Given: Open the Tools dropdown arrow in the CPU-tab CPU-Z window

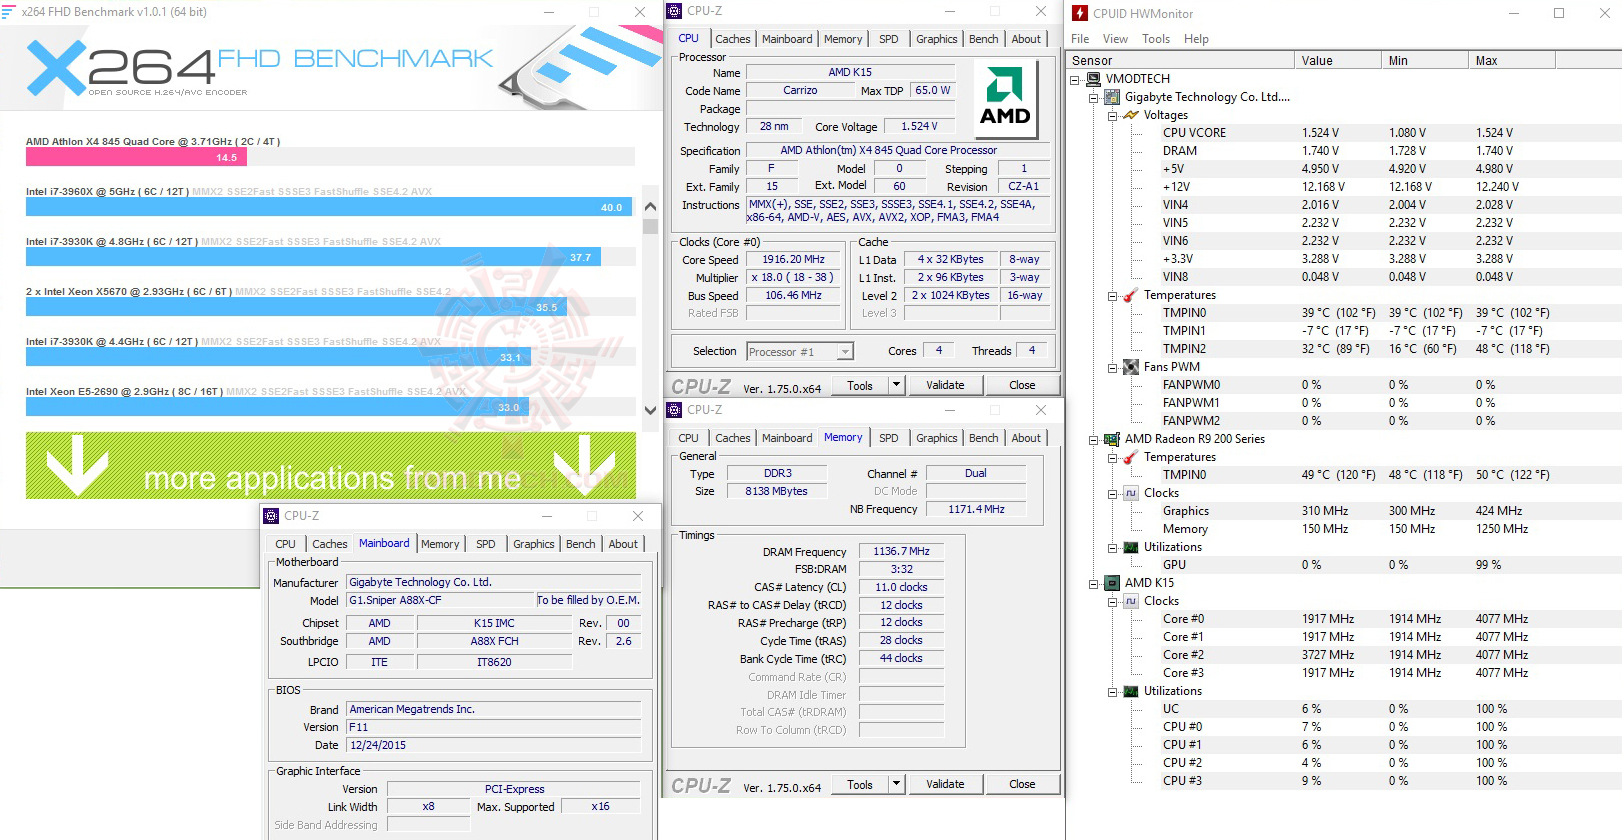Looking at the screenshot, I should tap(896, 385).
